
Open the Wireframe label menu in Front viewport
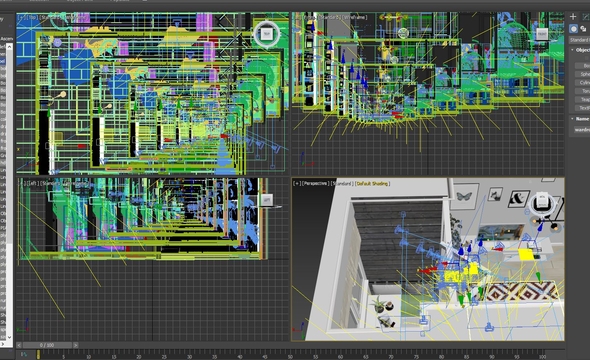coord(354,17)
